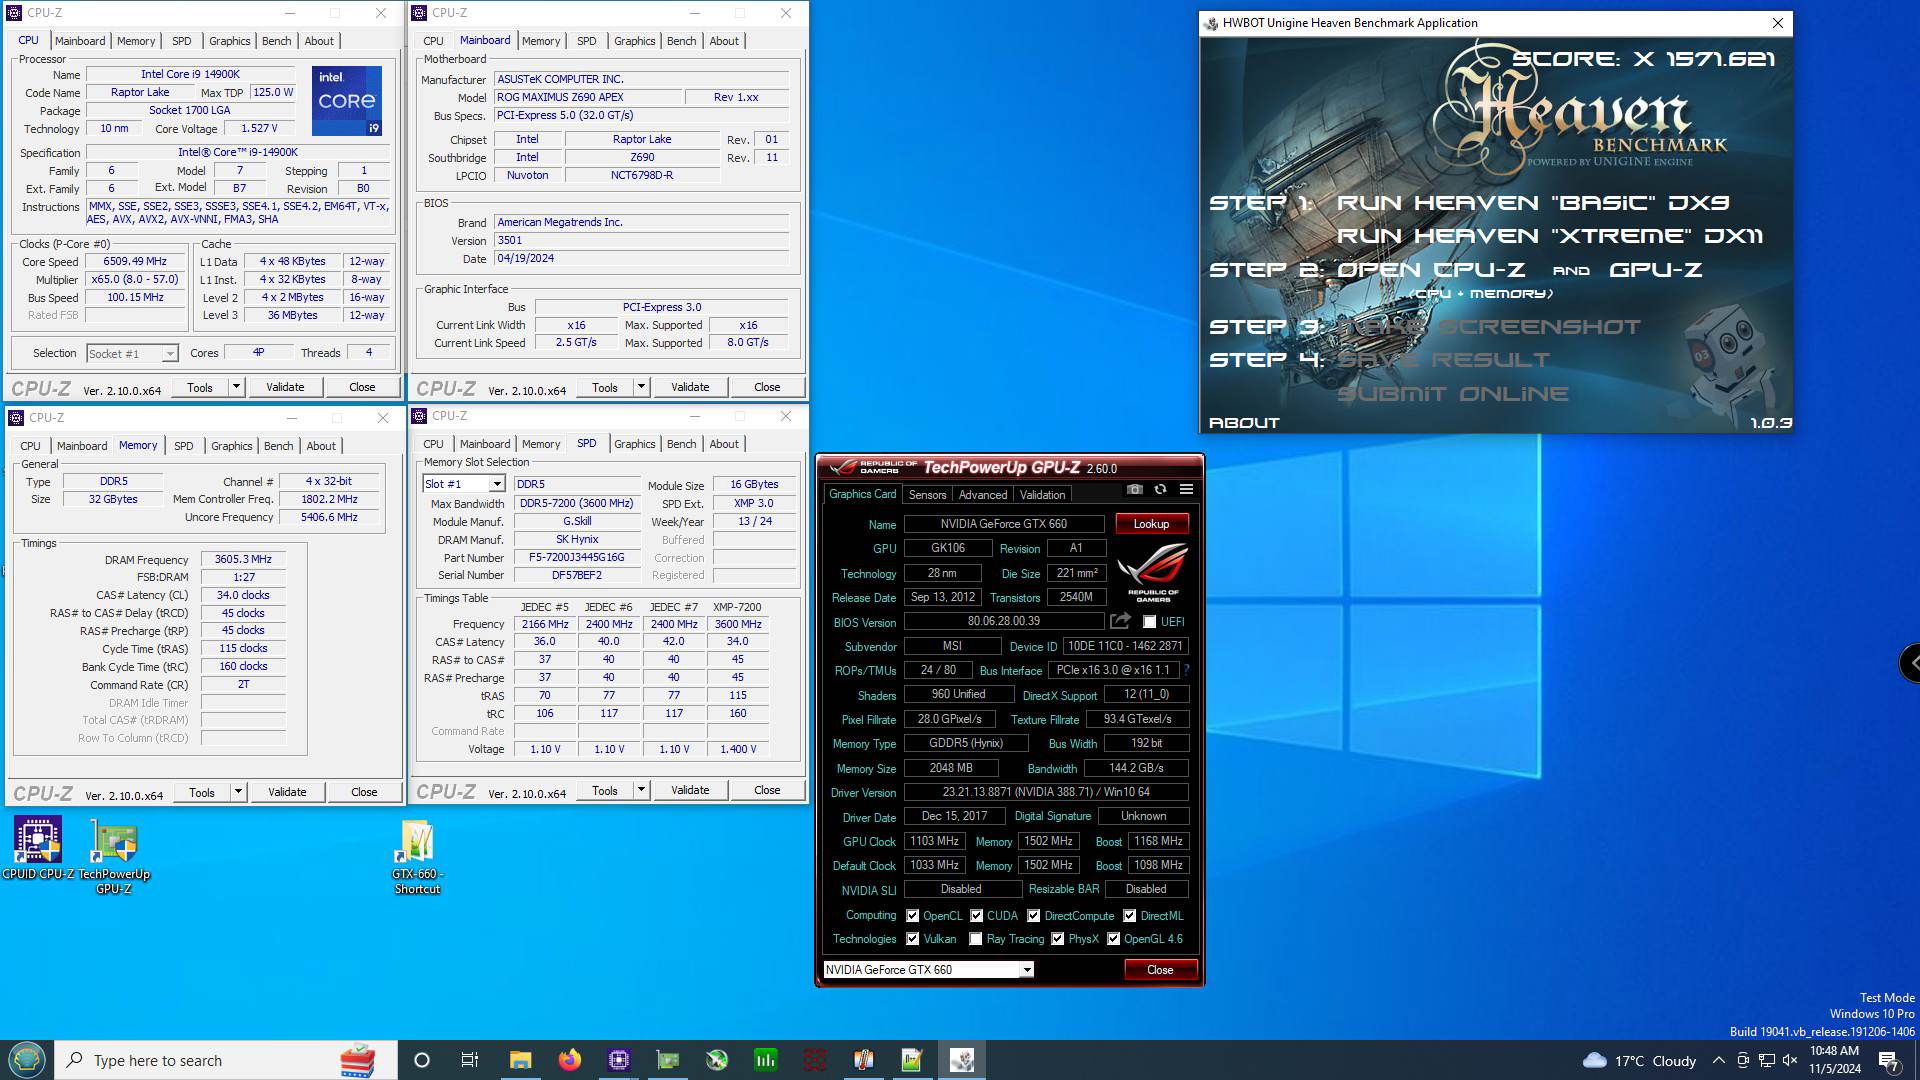1920x1080 pixels.
Task: Click Close in the CPU-Z Memory window
Action: point(364,792)
